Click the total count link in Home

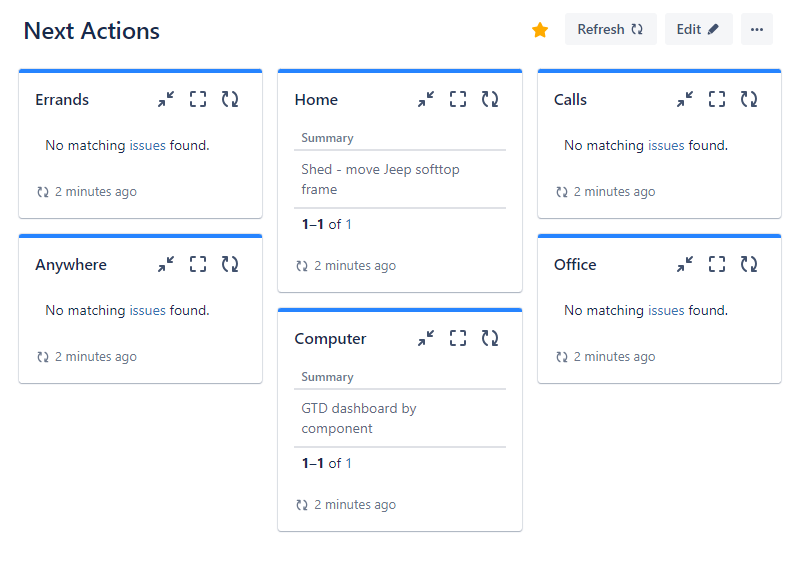point(349,225)
